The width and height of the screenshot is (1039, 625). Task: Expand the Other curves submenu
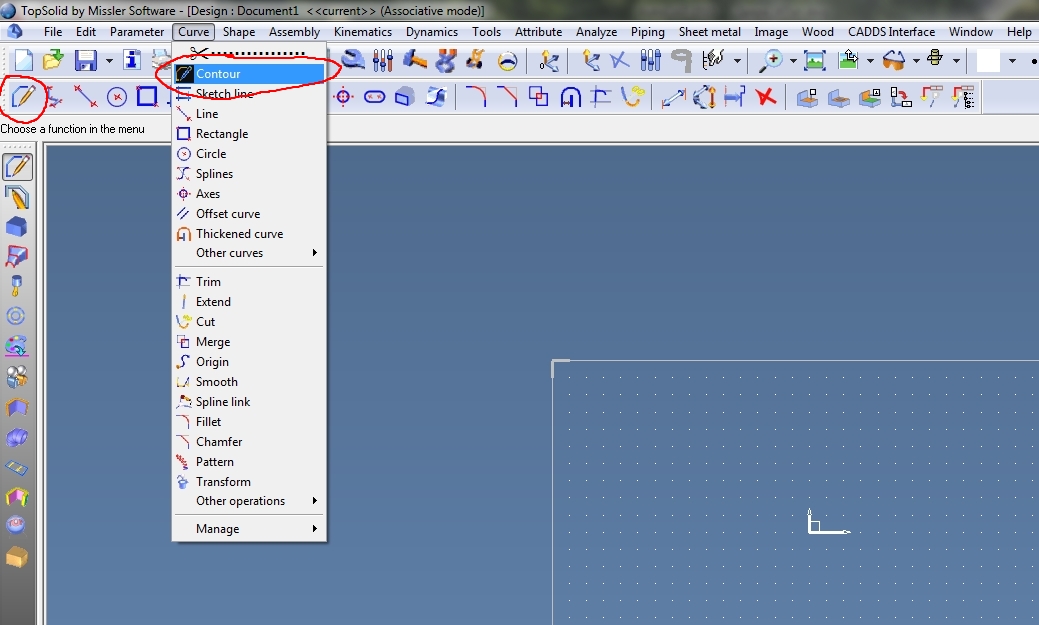pyautogui.click(x=249, y=253)
